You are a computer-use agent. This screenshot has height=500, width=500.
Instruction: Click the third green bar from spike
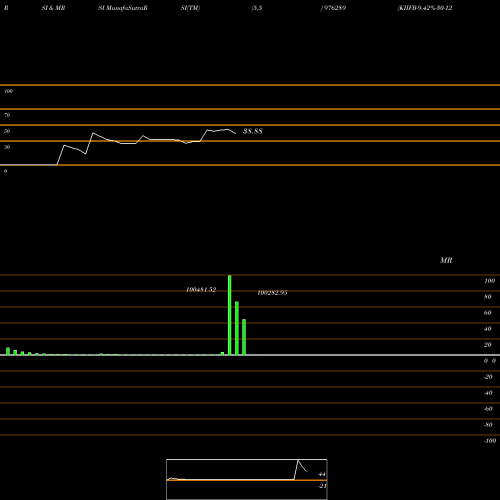pyautogui.click(x=244, y=337)
